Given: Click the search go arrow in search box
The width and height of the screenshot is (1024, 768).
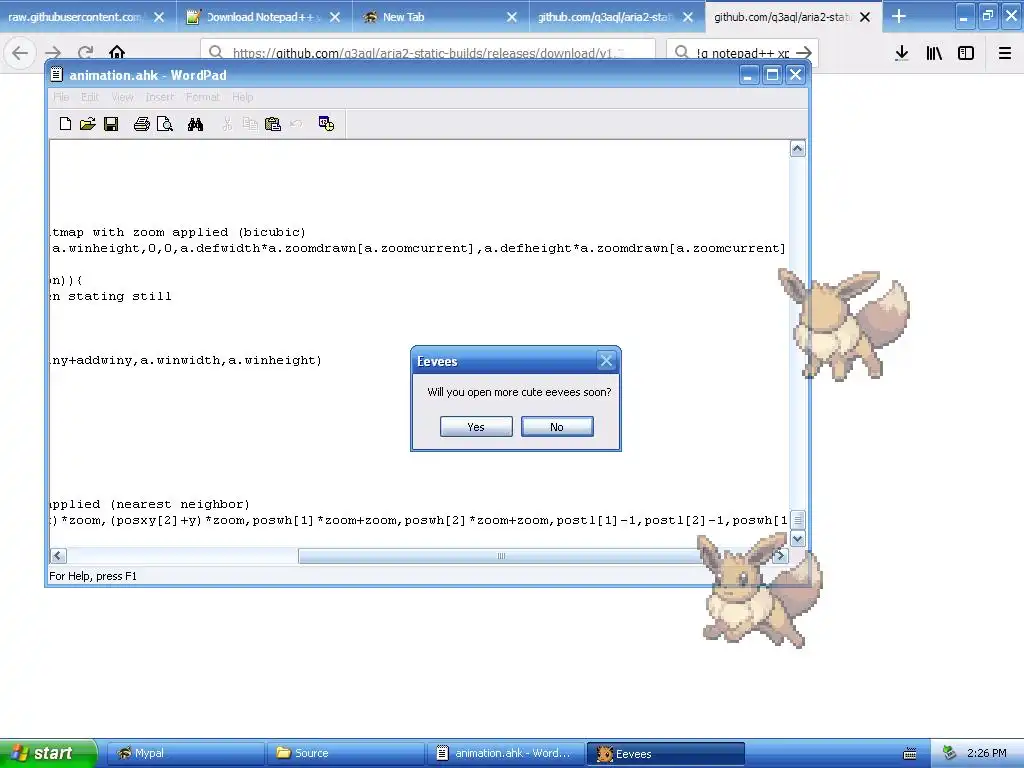Looking at the screenshot, I should (x=805, y=53).
